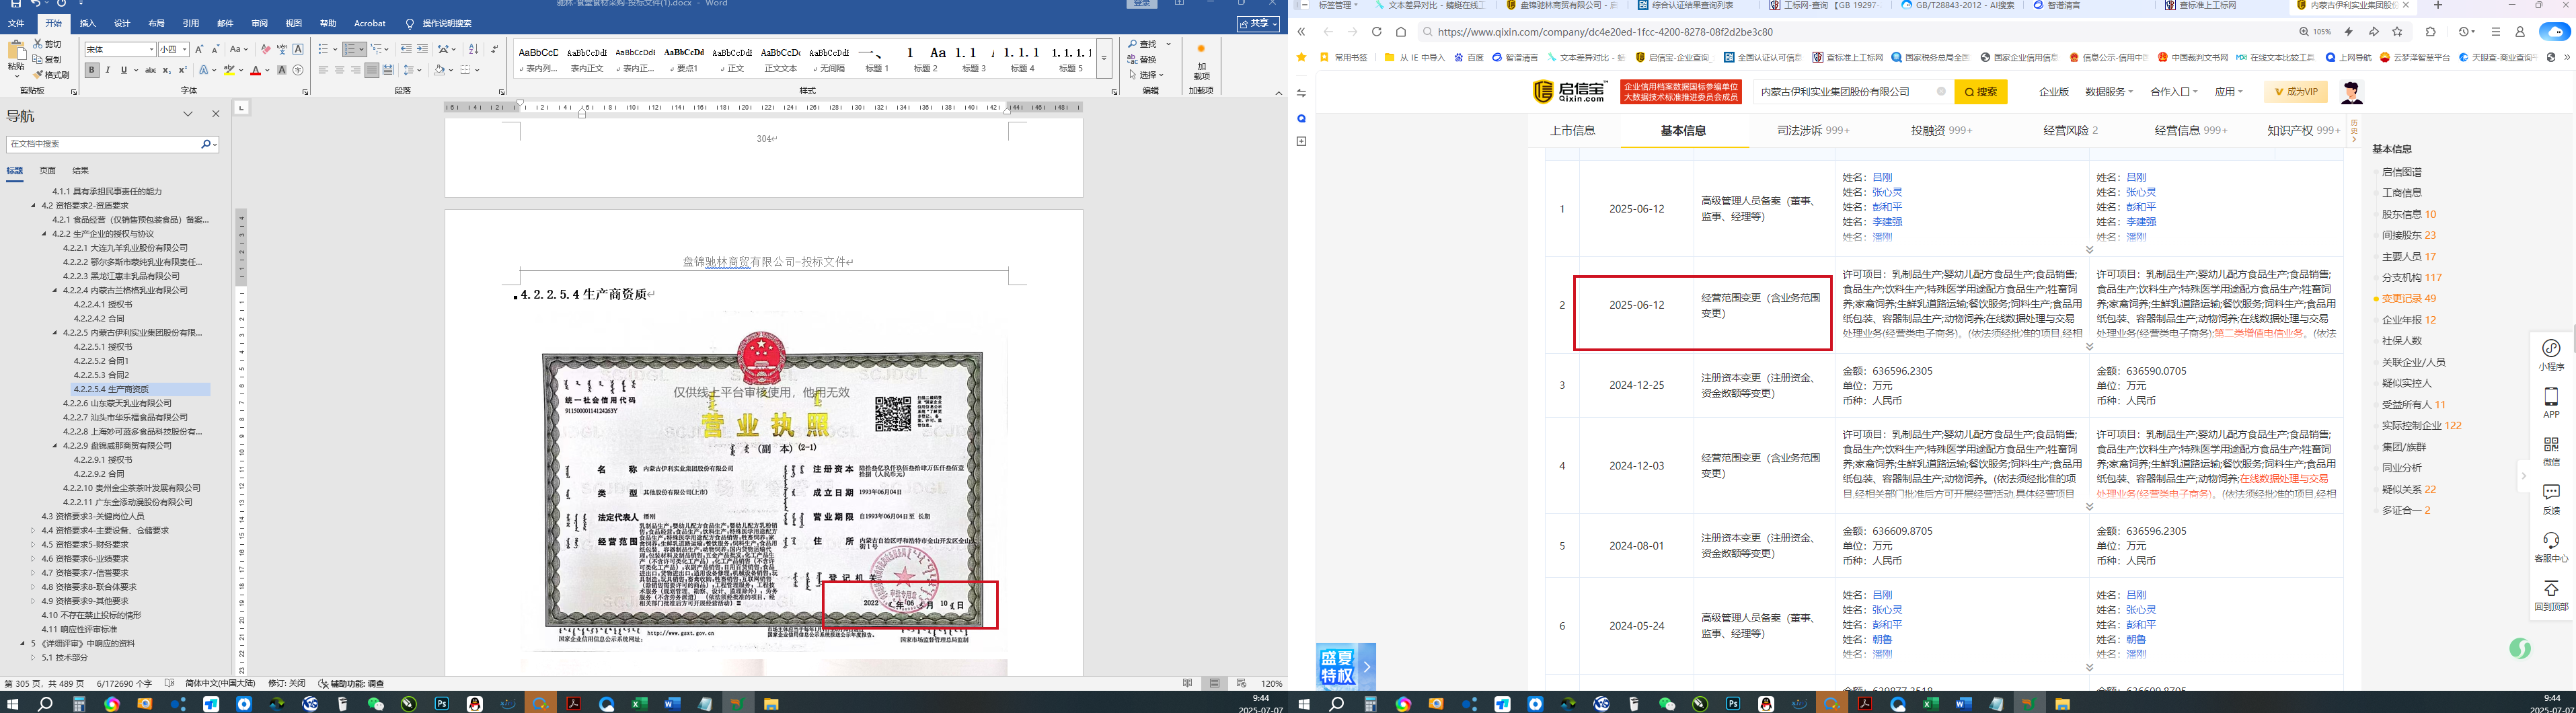Toggle character shading in Word font group

click(282, 70)
